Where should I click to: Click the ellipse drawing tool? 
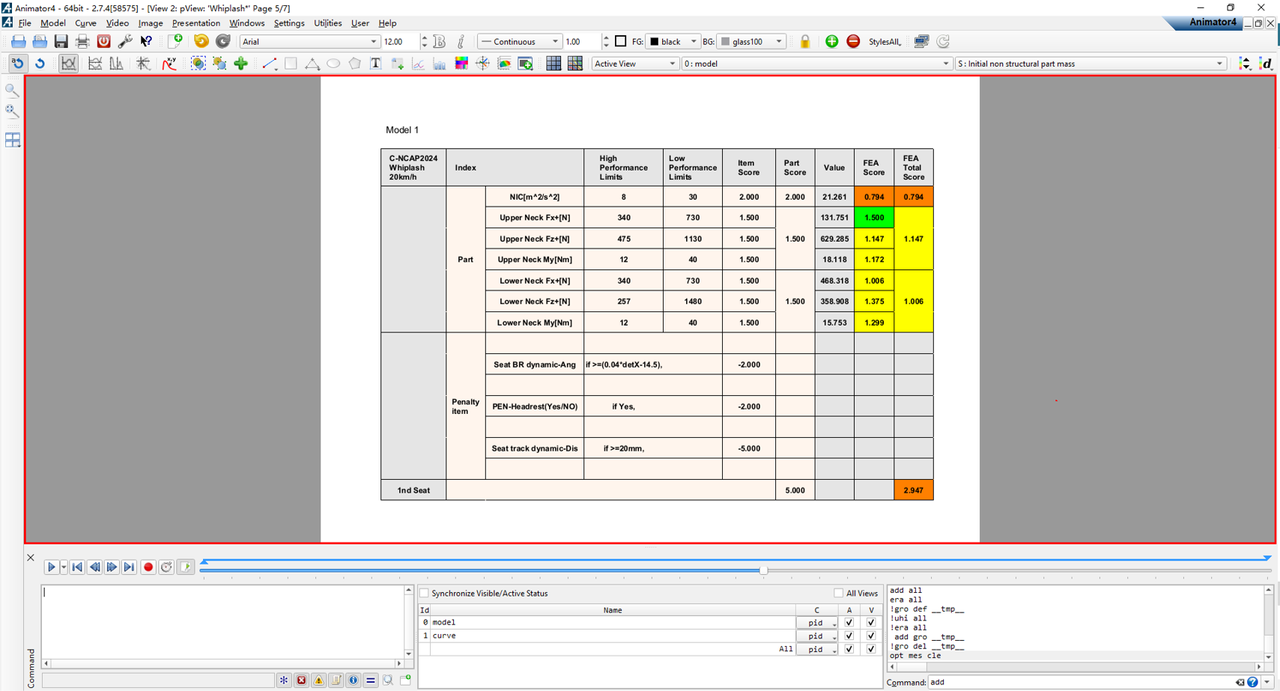pos(333,64)
